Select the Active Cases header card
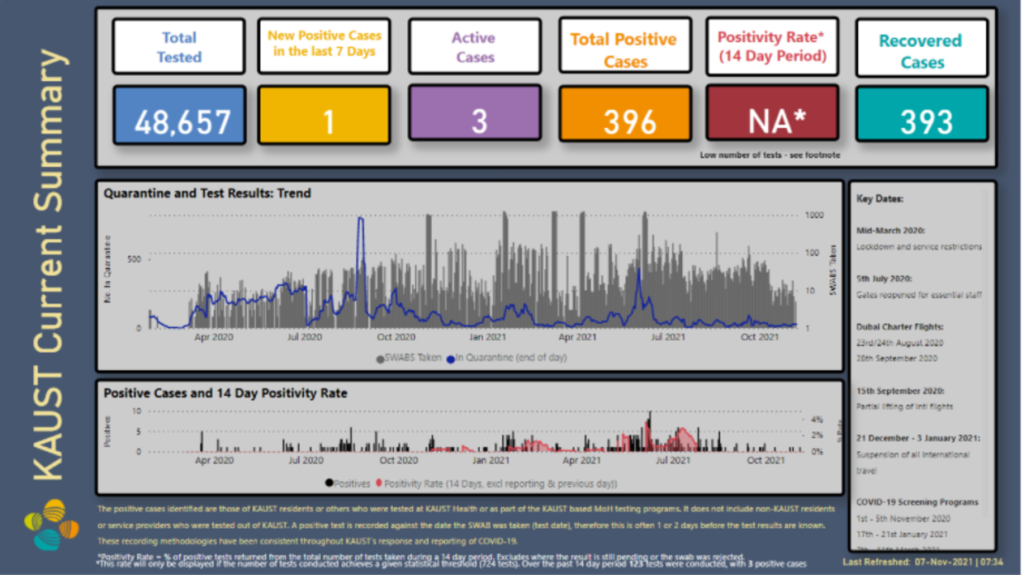The height and width of the screenshot is (575, 1024). point(474,47)
